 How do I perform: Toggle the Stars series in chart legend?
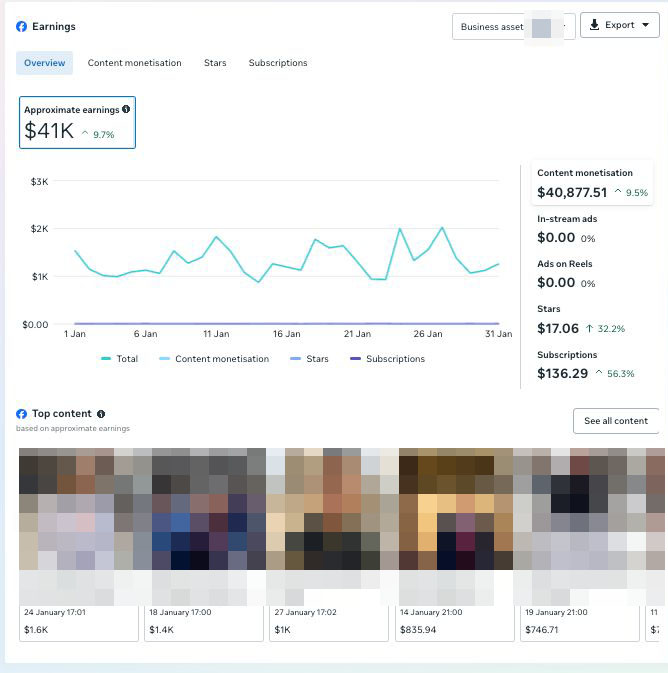click(x=309, y=359)
